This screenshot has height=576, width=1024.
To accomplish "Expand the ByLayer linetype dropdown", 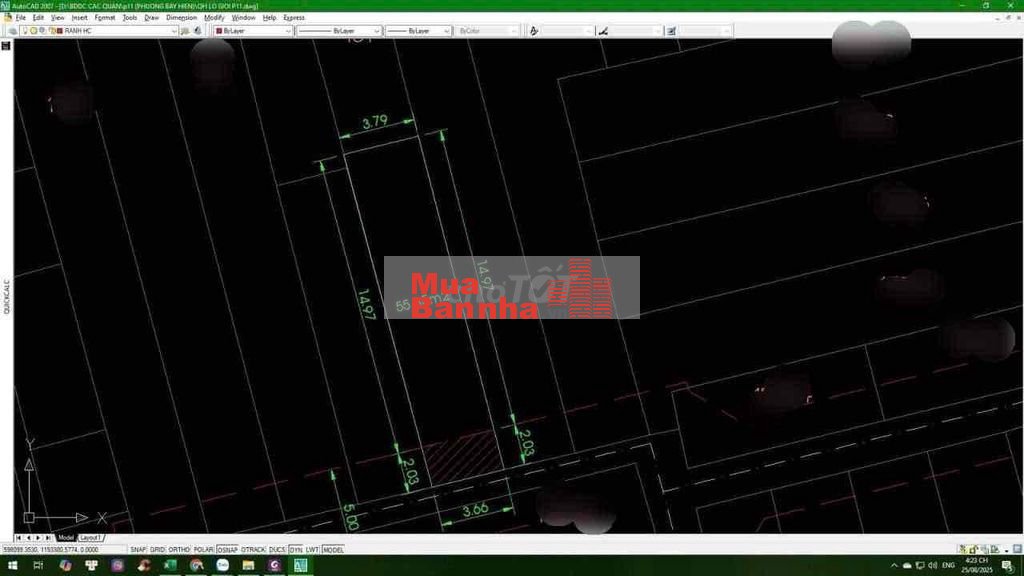I will tap(339, 31).
